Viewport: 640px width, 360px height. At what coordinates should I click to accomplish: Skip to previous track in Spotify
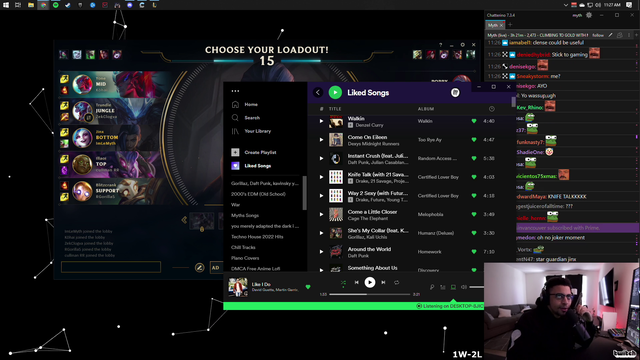(x=356, y=282)
